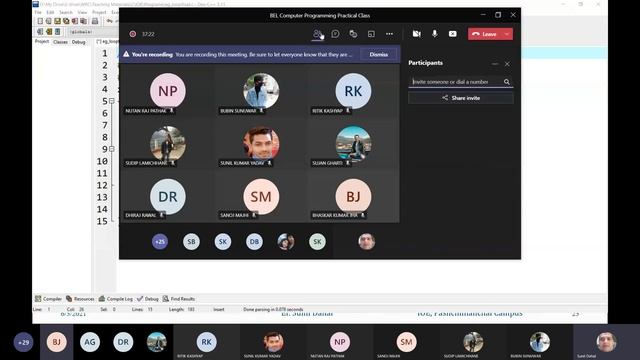Select the Sunil Kumar Yadav participant tile
The height and width of the screenshot is (360, 640).
tap(261, 144)
